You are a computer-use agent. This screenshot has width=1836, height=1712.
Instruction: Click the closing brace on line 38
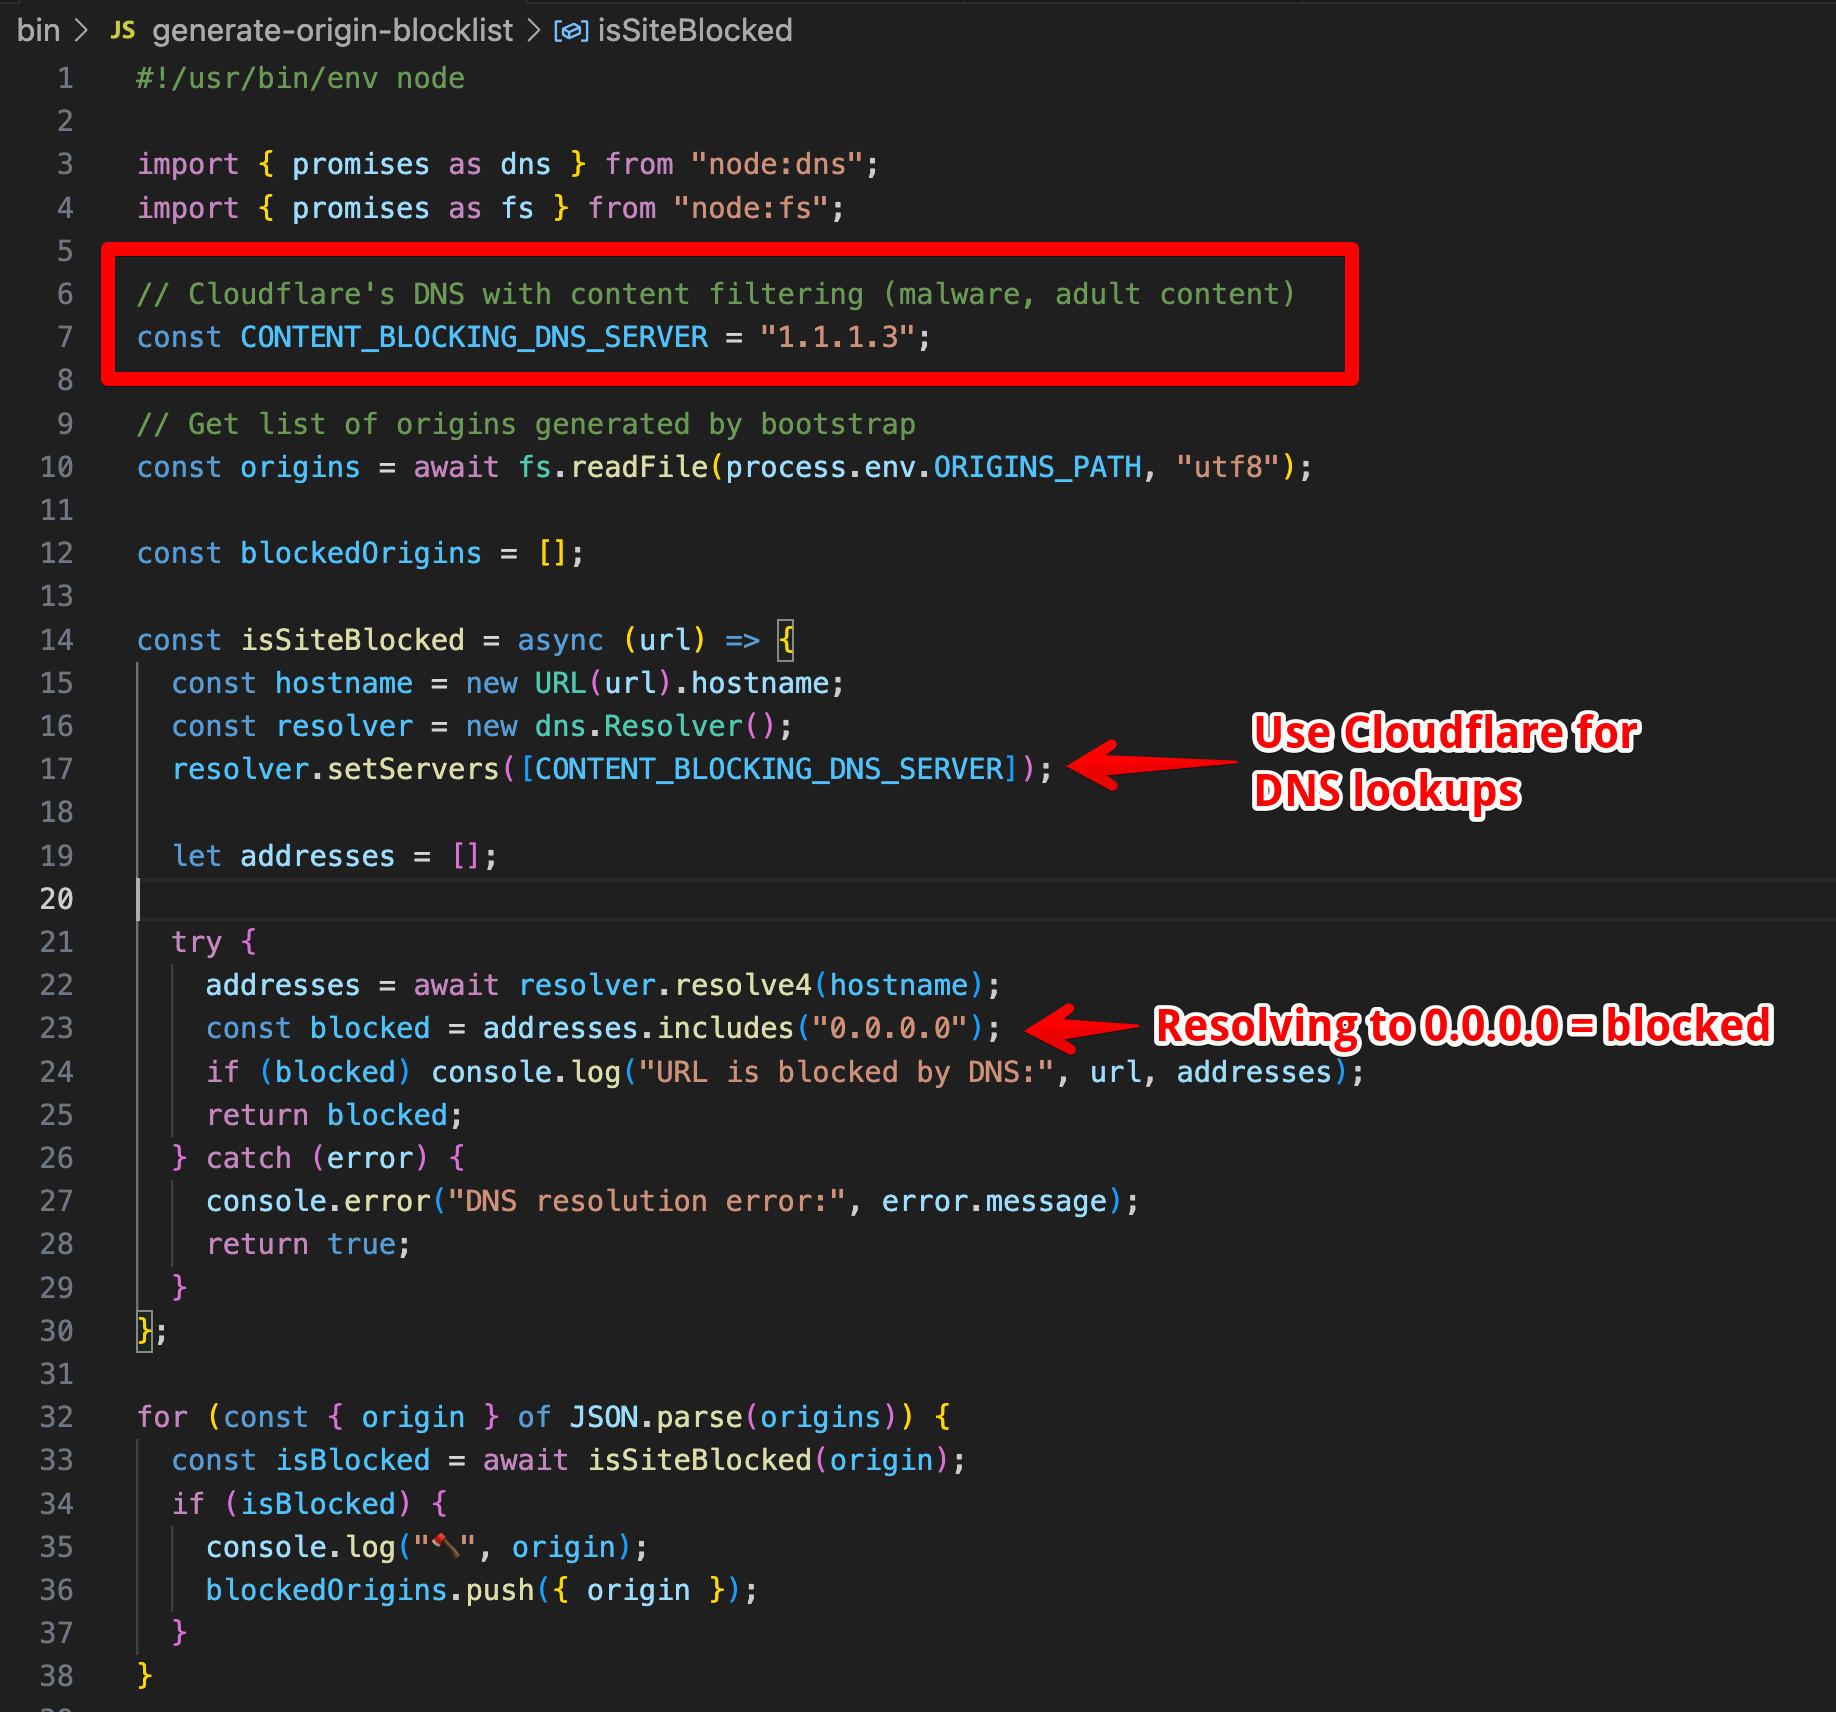point(145,1676)
